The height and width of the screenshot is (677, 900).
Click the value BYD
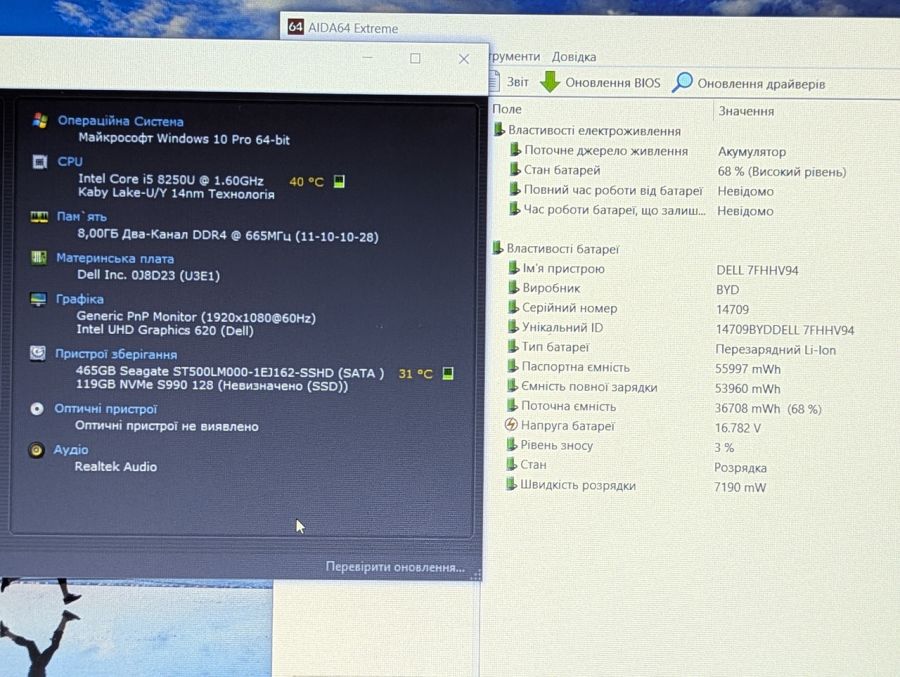coord(727,290)
